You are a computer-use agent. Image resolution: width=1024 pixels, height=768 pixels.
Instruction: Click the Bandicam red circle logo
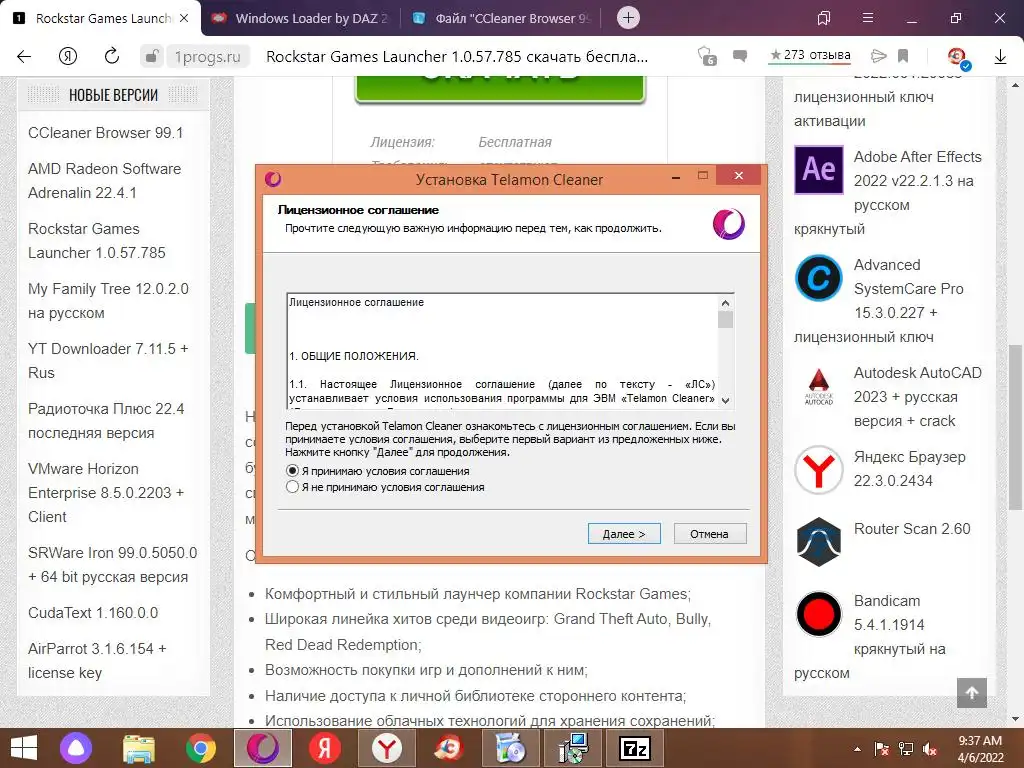coord(818,613)
